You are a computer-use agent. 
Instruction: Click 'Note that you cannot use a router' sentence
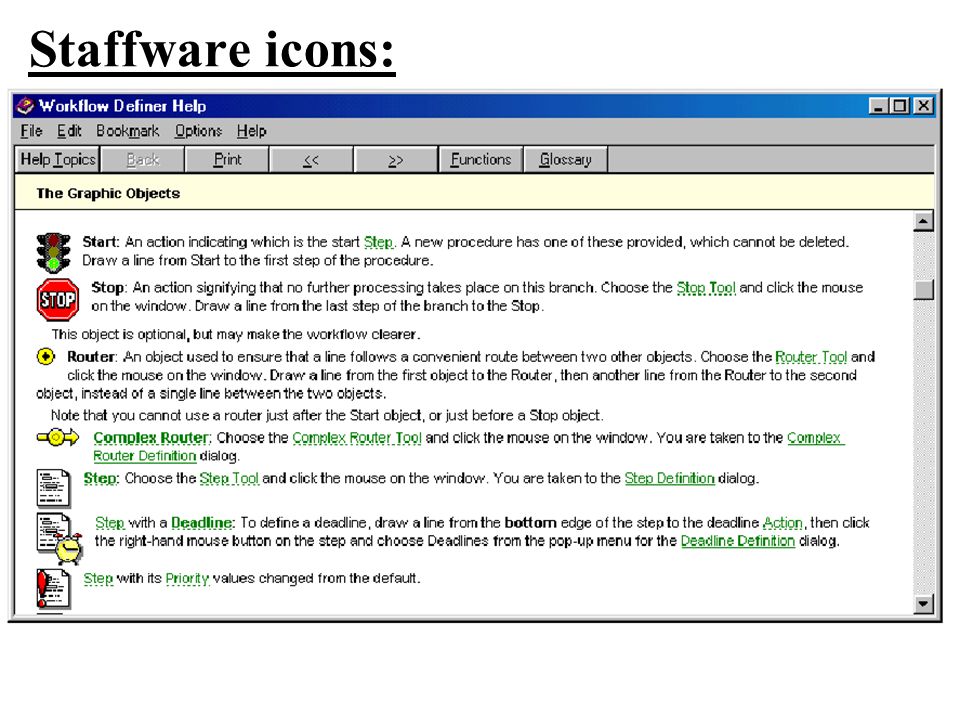pos(327,415)
